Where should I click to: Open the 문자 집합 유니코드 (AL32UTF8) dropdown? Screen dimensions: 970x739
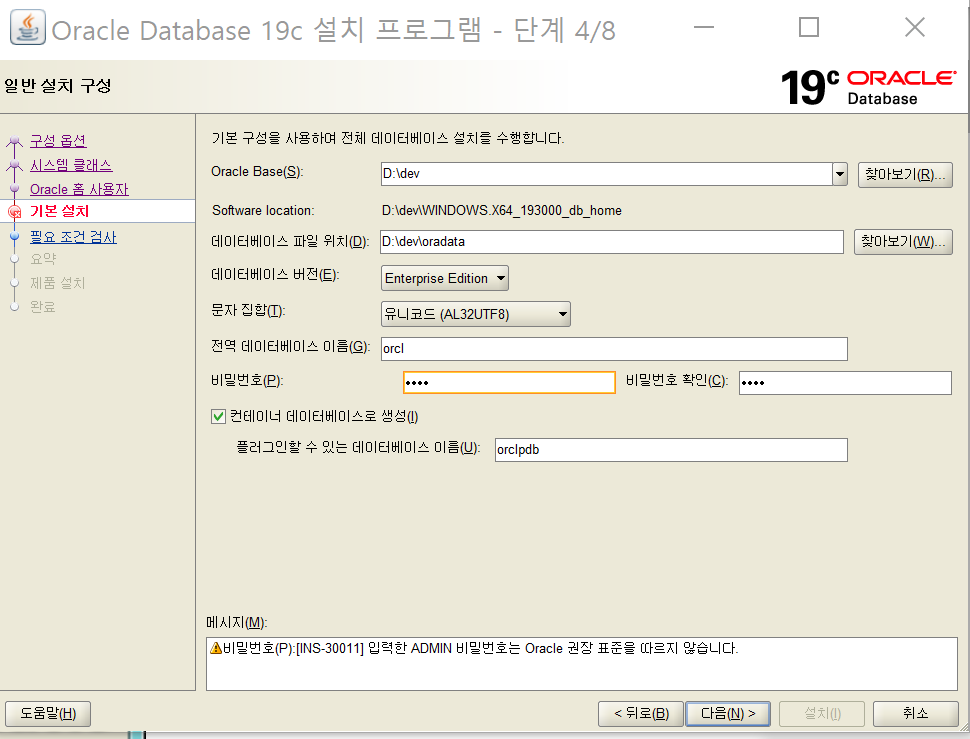476,314
